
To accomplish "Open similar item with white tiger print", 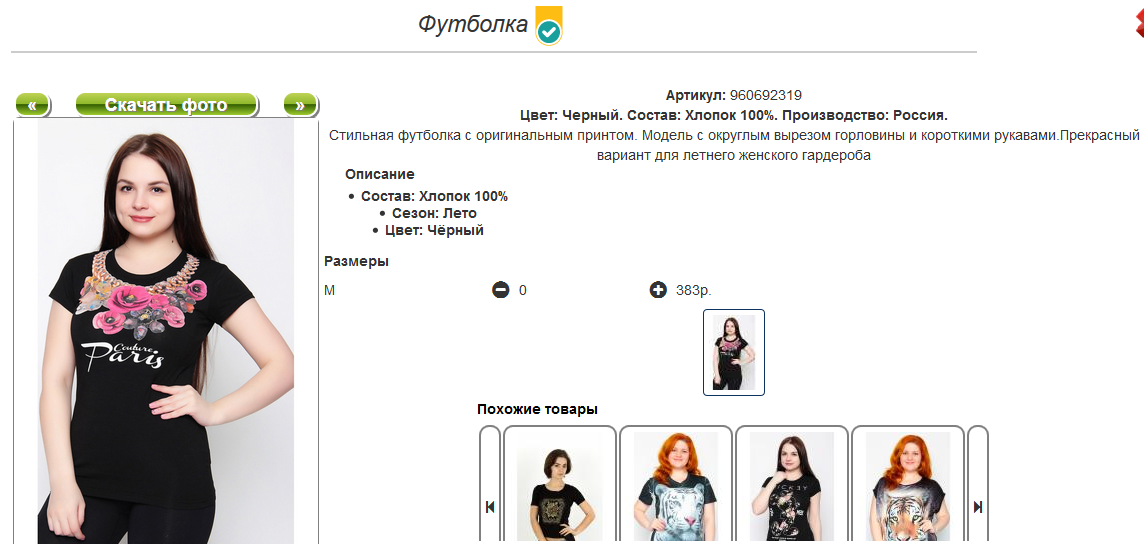I will coord(676,486).
